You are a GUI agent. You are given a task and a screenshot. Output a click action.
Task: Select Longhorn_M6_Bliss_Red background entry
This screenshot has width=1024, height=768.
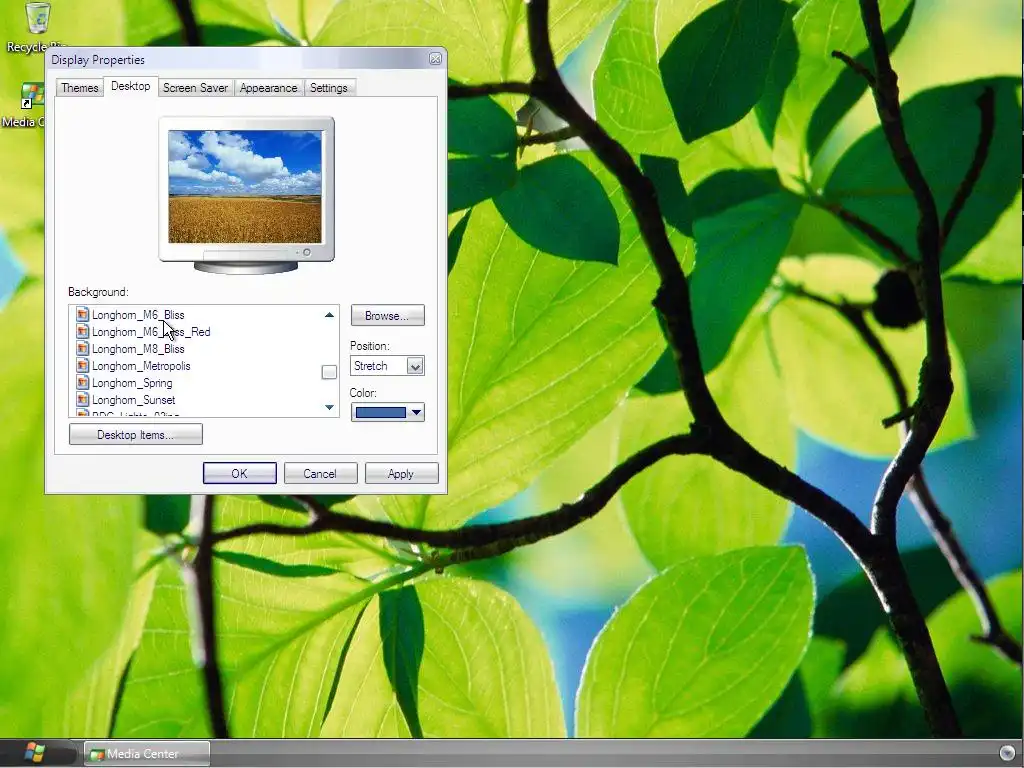[x=151, y=332]
